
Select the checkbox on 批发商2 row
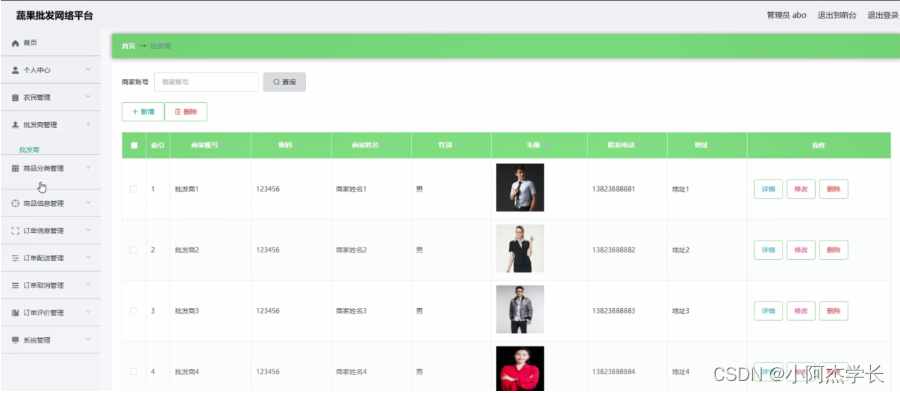[x=134, y=250]
